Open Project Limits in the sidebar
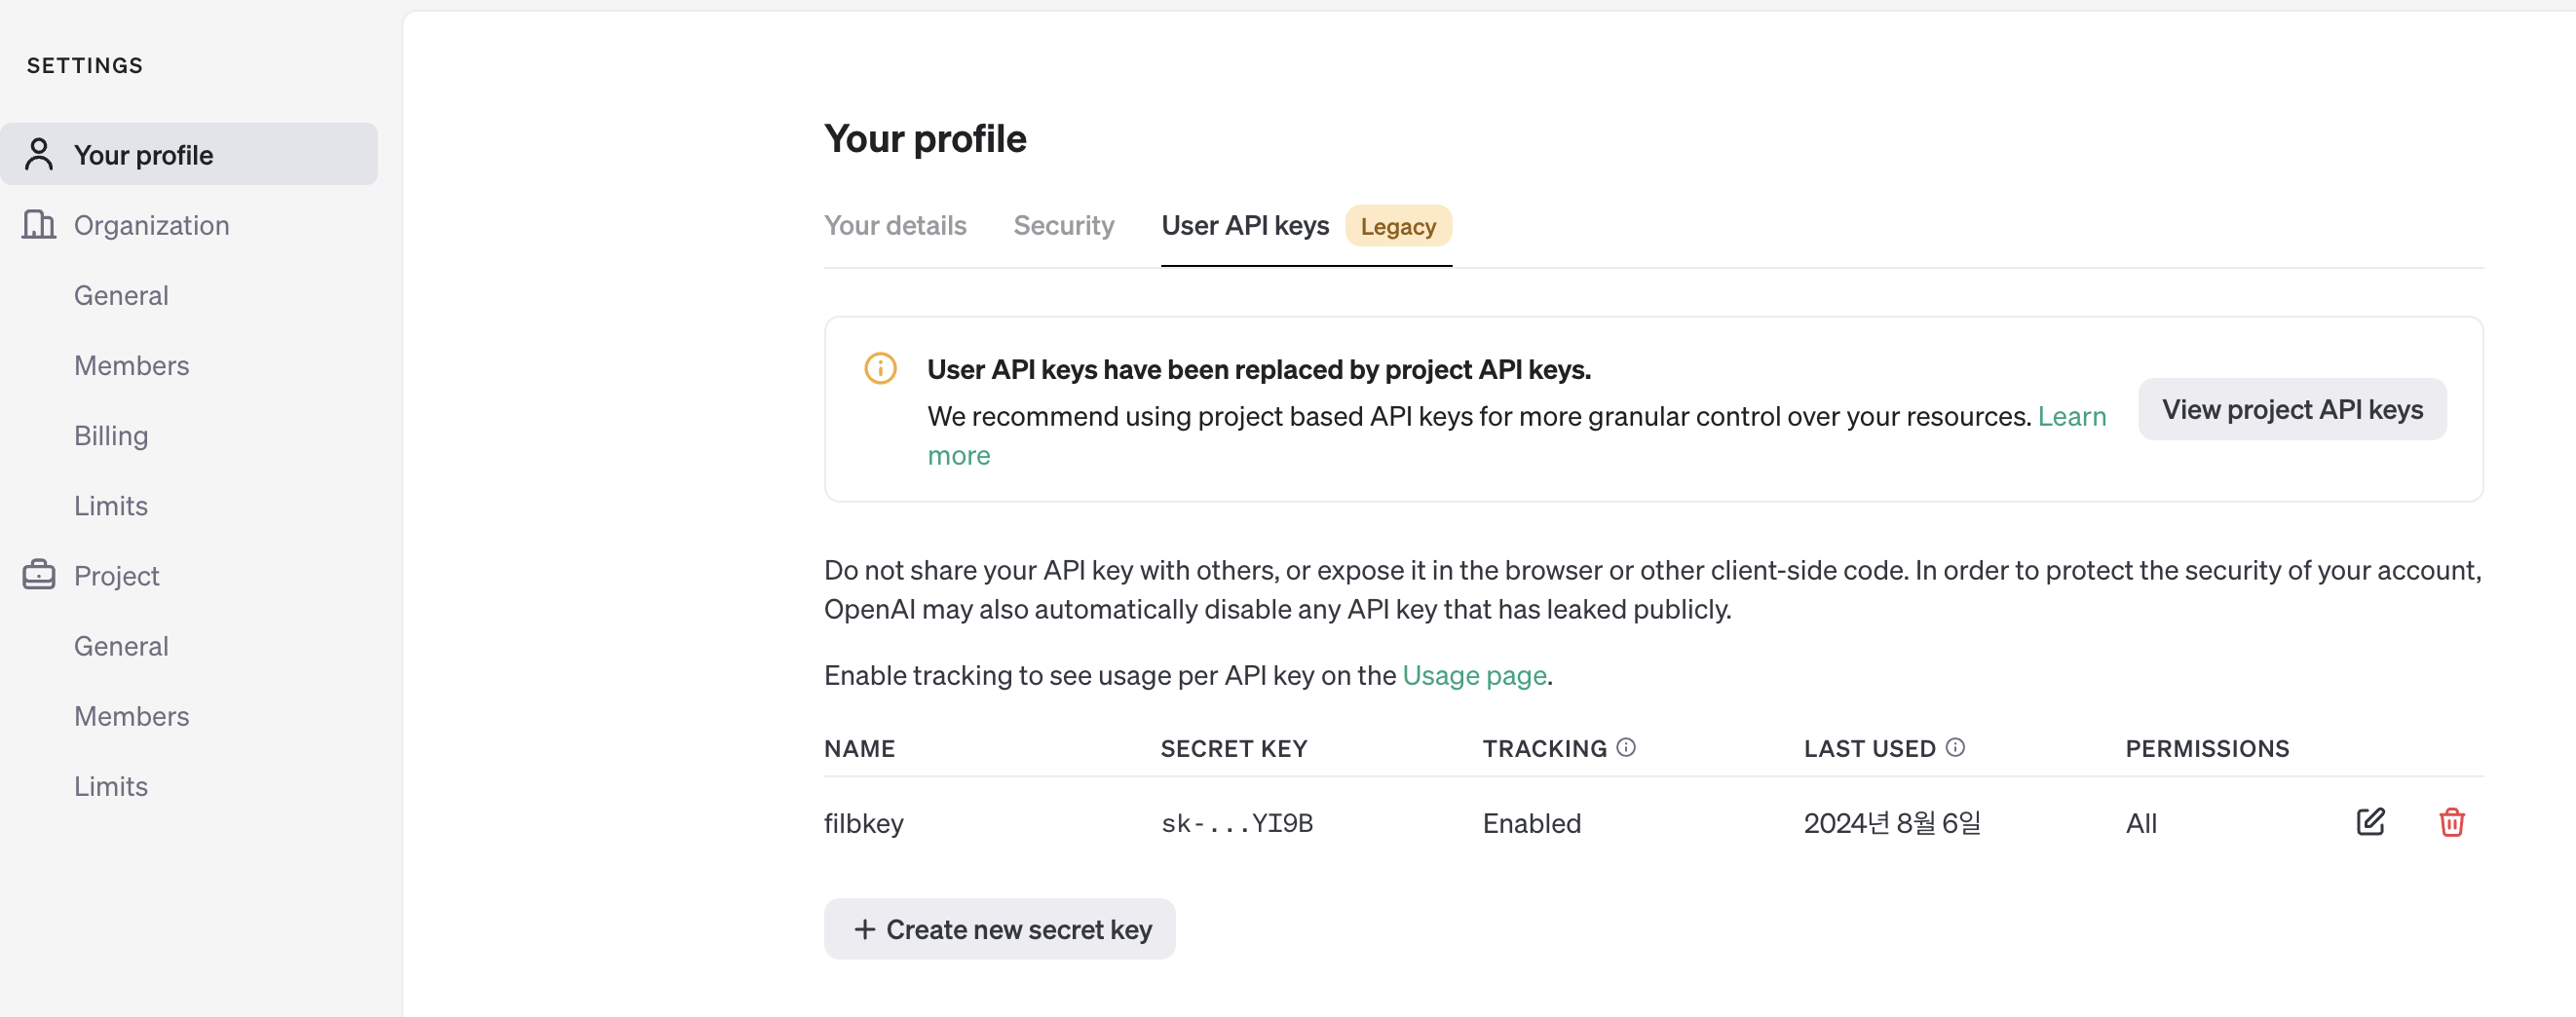The image size is (2576, 1017). (111, 786)
